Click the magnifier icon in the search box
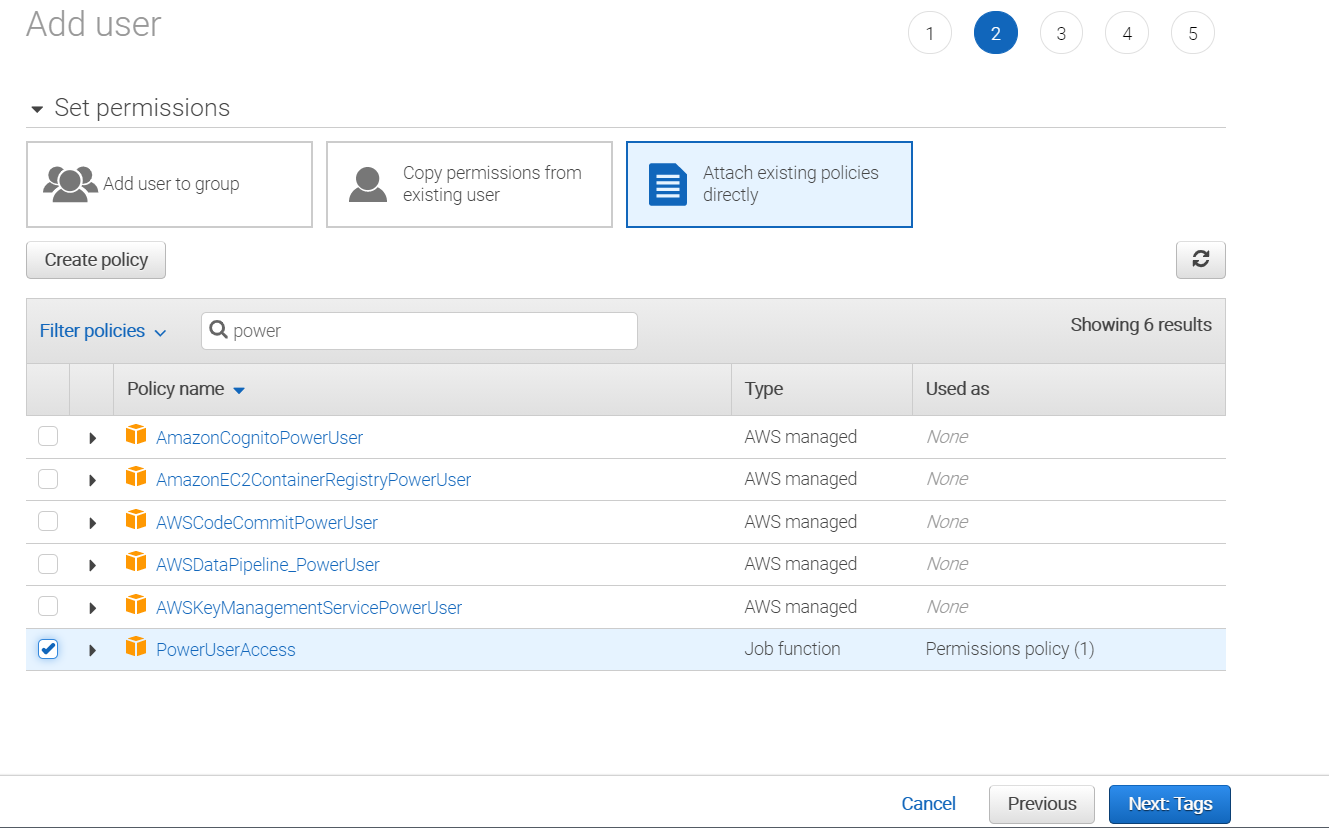 point(219,330)
